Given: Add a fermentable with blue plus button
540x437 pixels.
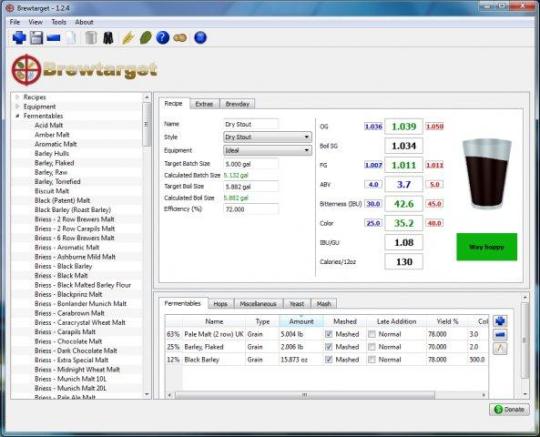Looking at the screenshot, I should point(500,321).
